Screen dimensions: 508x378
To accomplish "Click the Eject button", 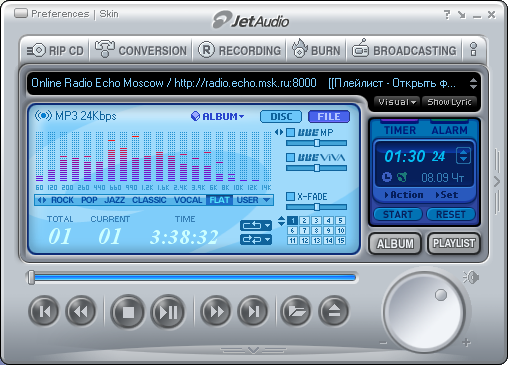I will coord(334,311).
